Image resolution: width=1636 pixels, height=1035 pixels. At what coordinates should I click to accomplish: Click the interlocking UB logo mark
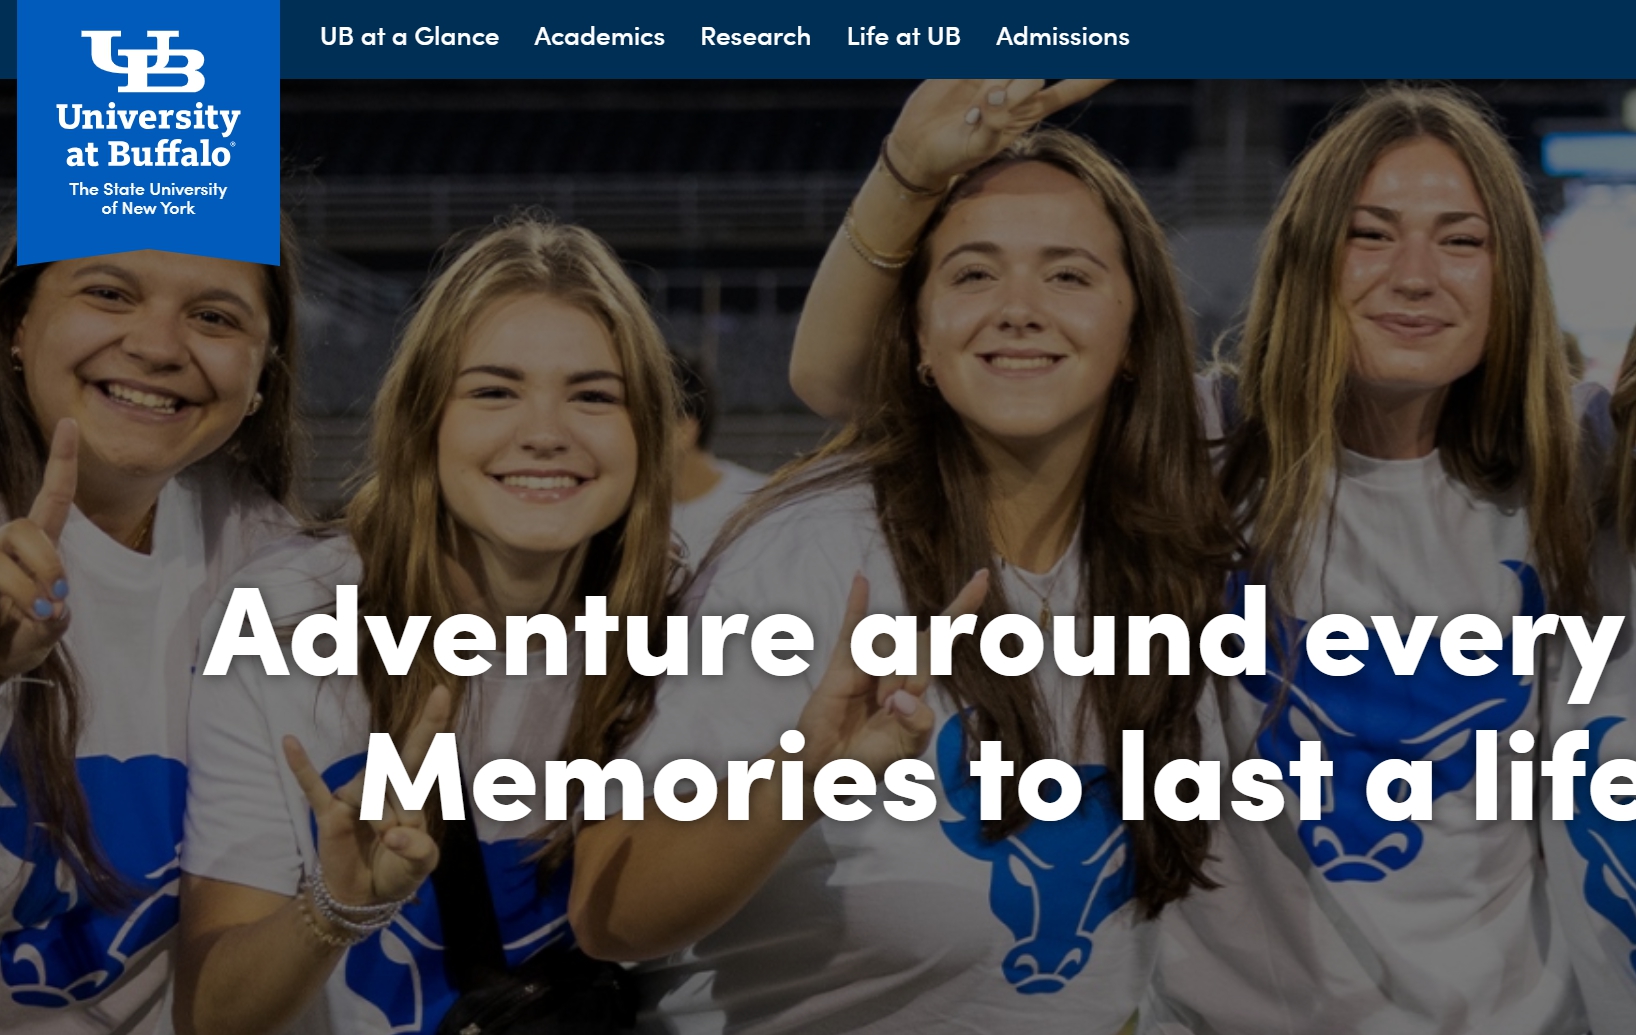click(143, 61)
